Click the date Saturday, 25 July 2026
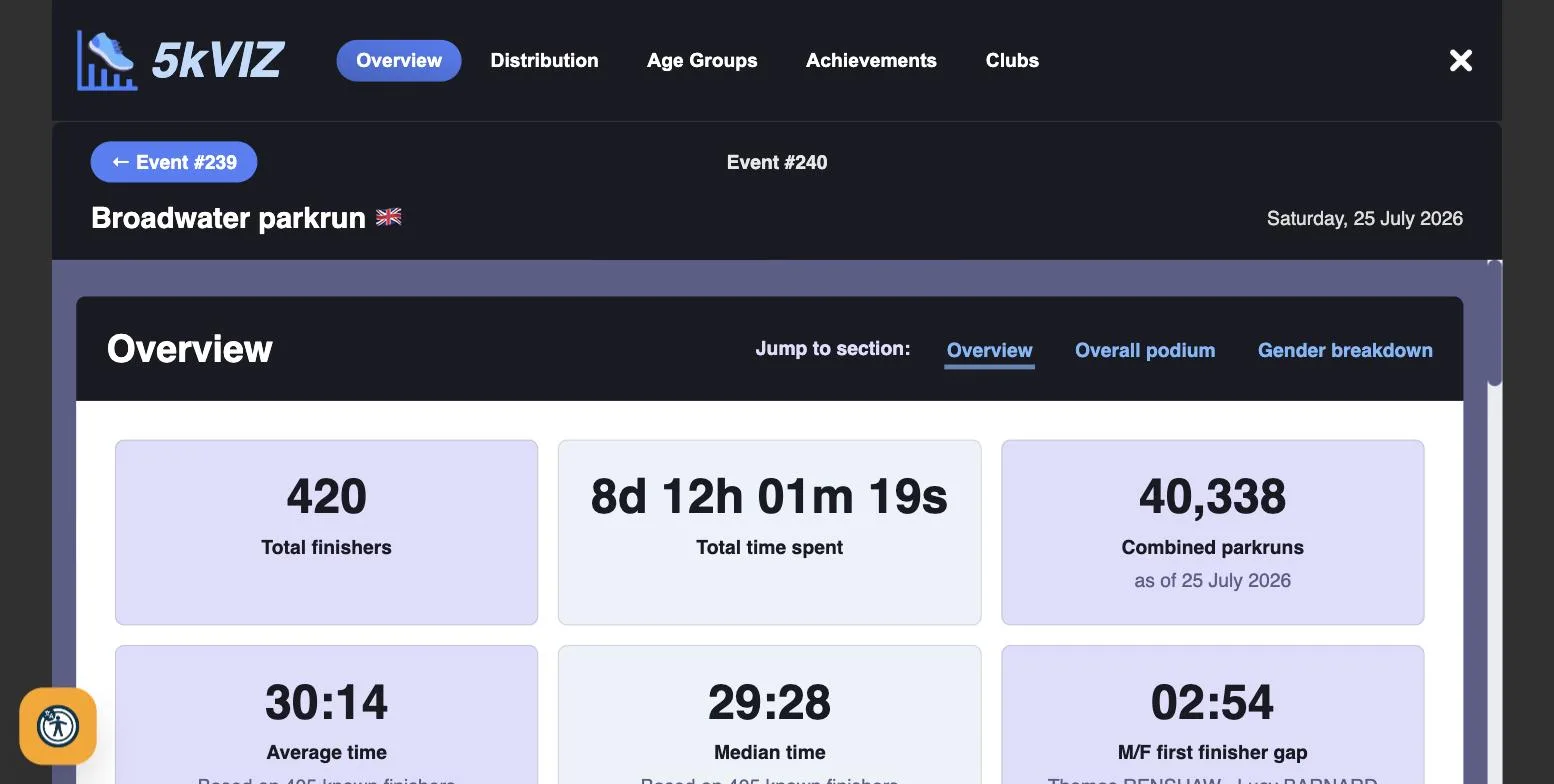Screen dimensions: 1554x784 [x=1364, y=219]
